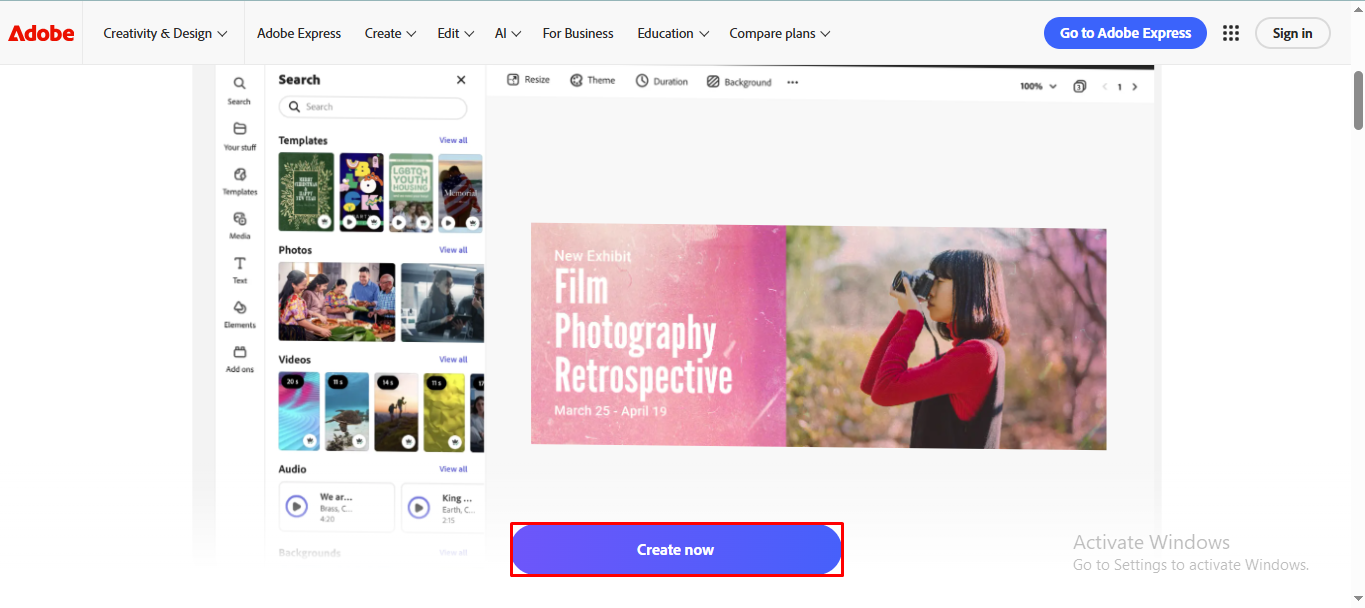Select the 14 s hikers video thumbnail
Screen dimensions: 1365x608
pyautogui.click(x=396, y=411)
